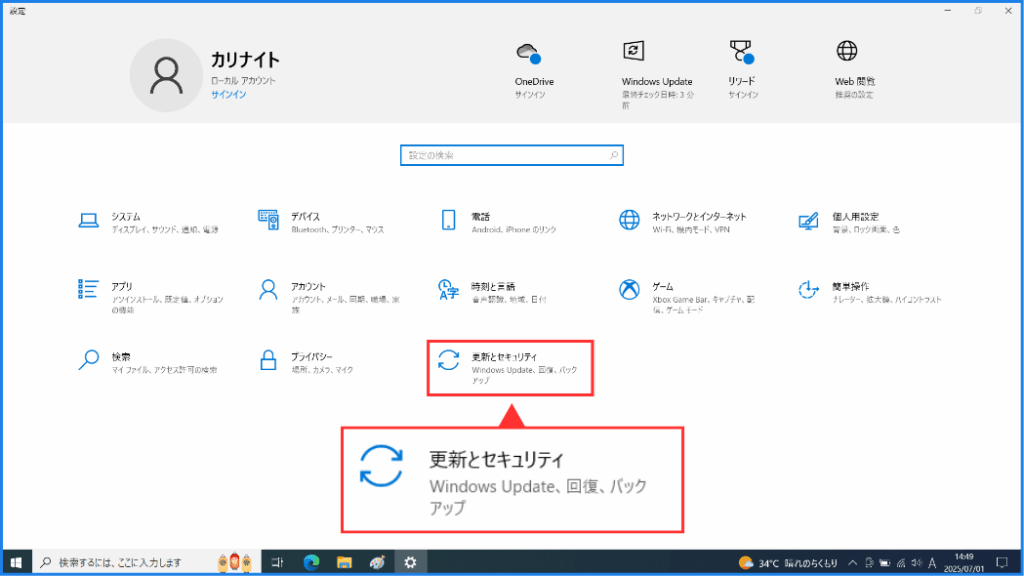The width and height of the screenshot is (1024, 576).
Task: Click the Web 閲覧 shortcut in header
Action: tap(854, 70)
